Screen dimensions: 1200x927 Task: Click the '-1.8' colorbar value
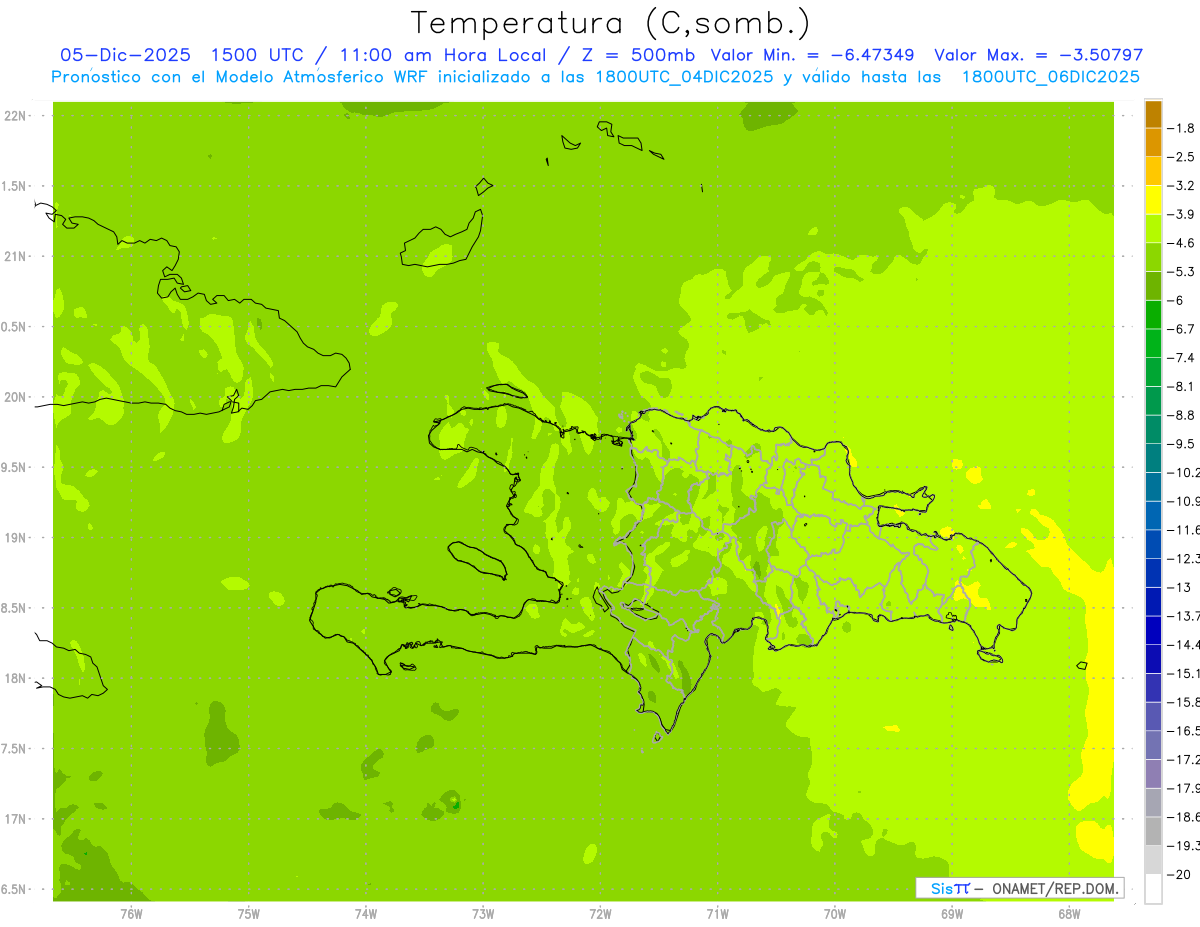point(1182,128)
